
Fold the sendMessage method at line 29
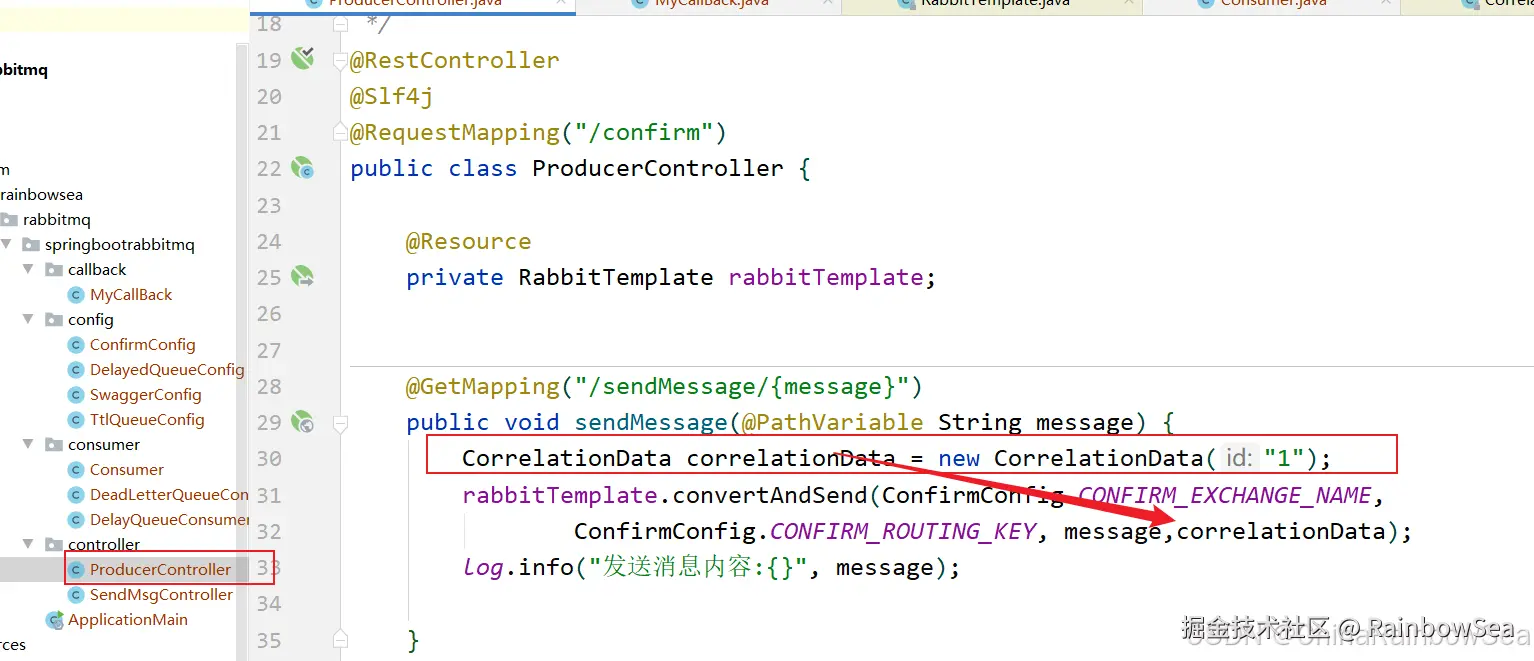pos(340,423)
